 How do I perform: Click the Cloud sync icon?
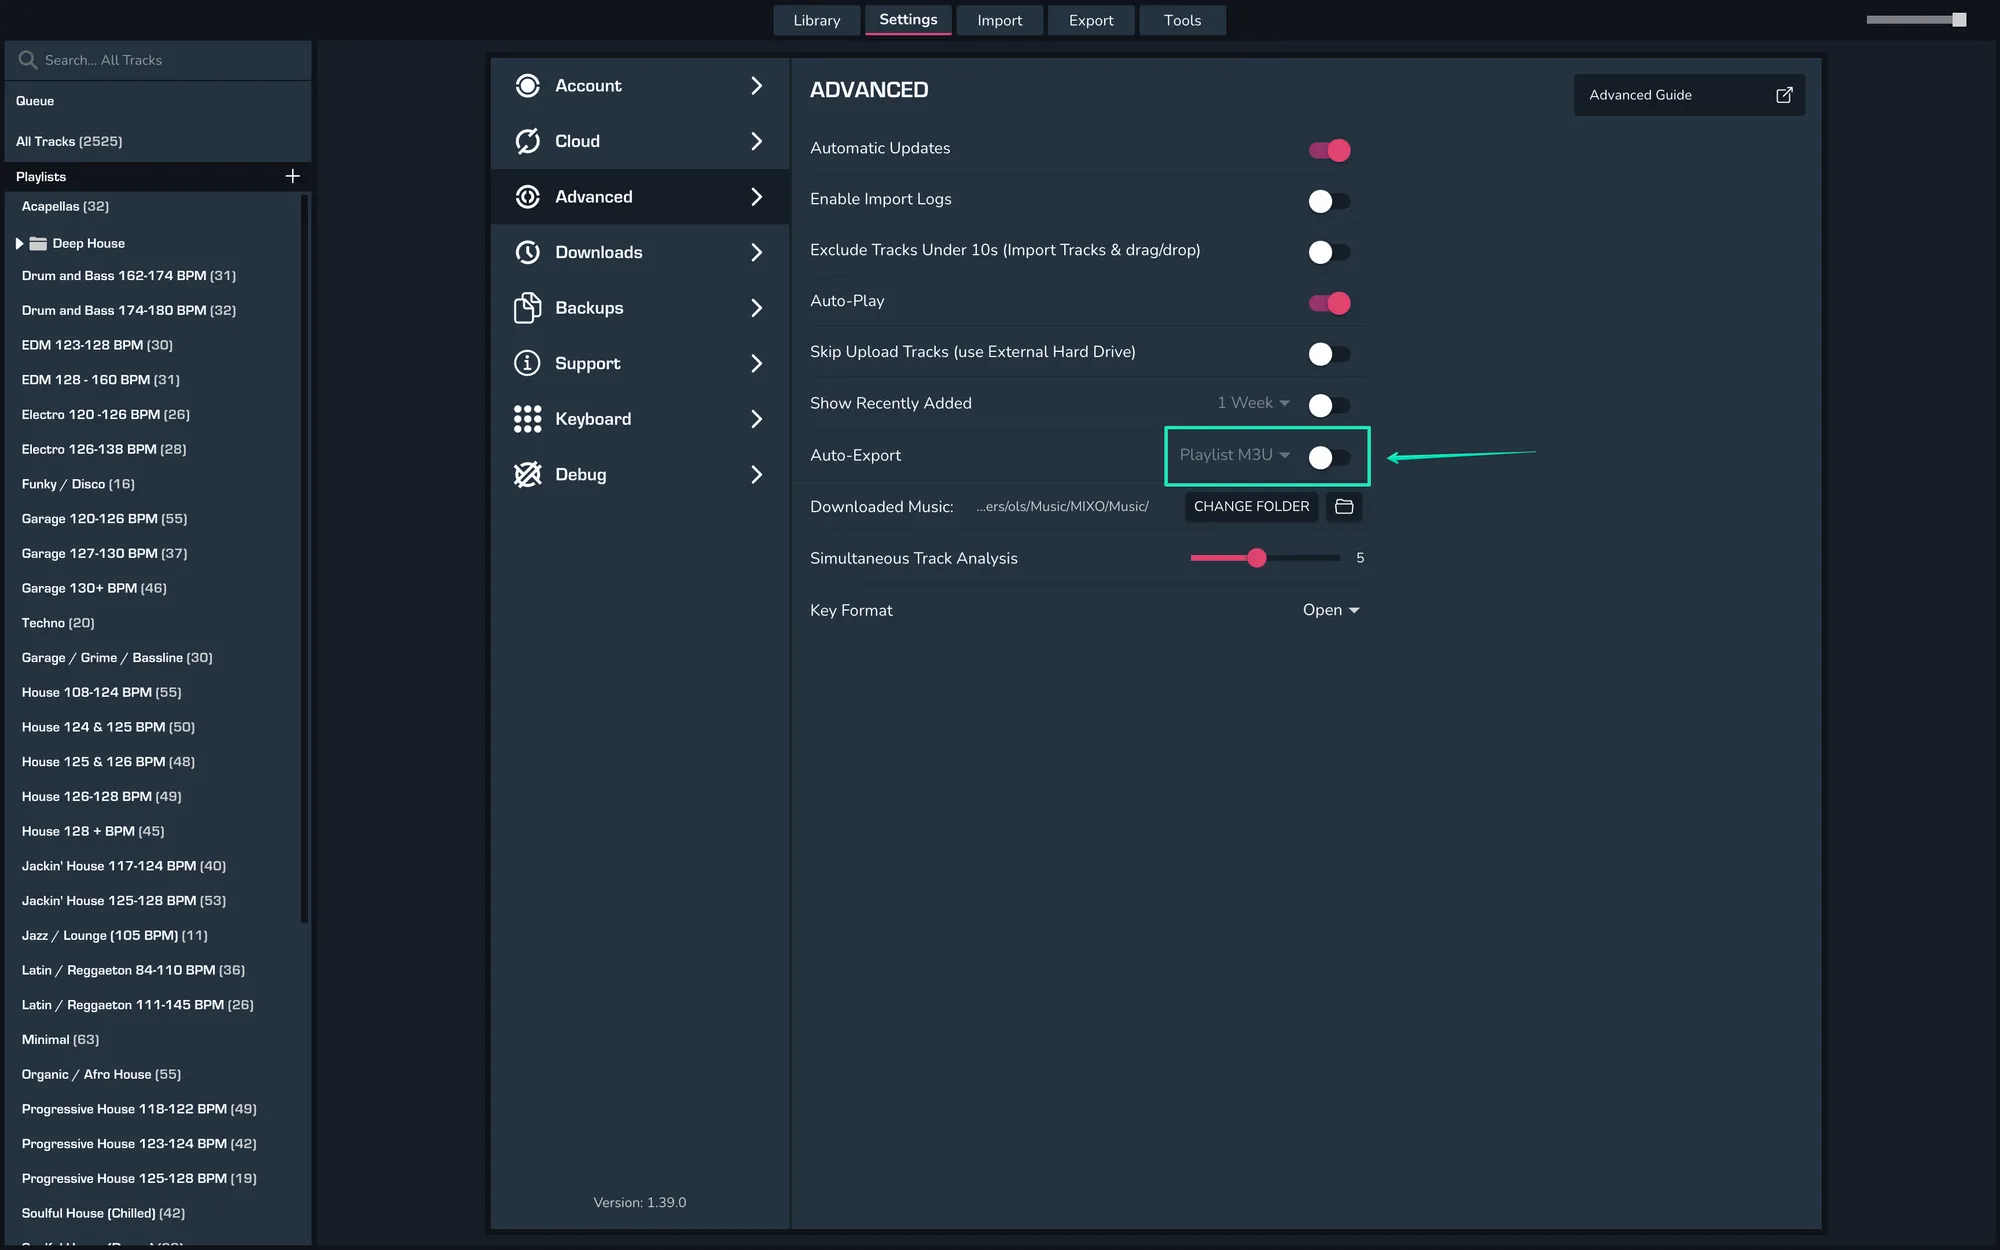coord(527,141)
